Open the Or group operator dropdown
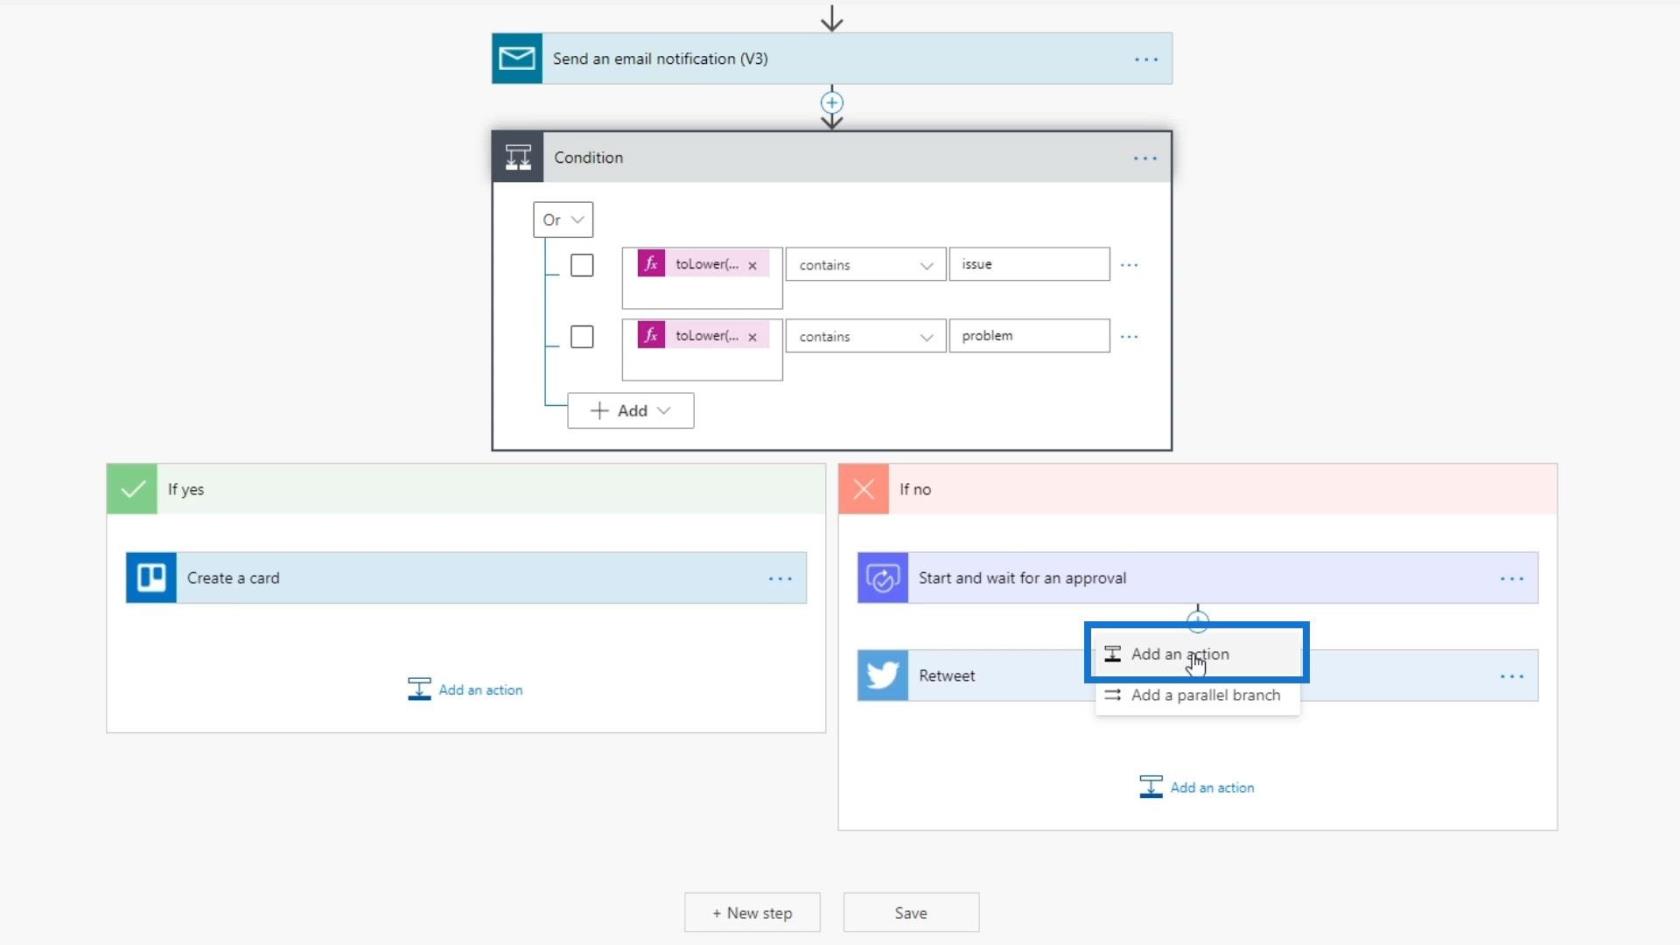 coord(563,220)
